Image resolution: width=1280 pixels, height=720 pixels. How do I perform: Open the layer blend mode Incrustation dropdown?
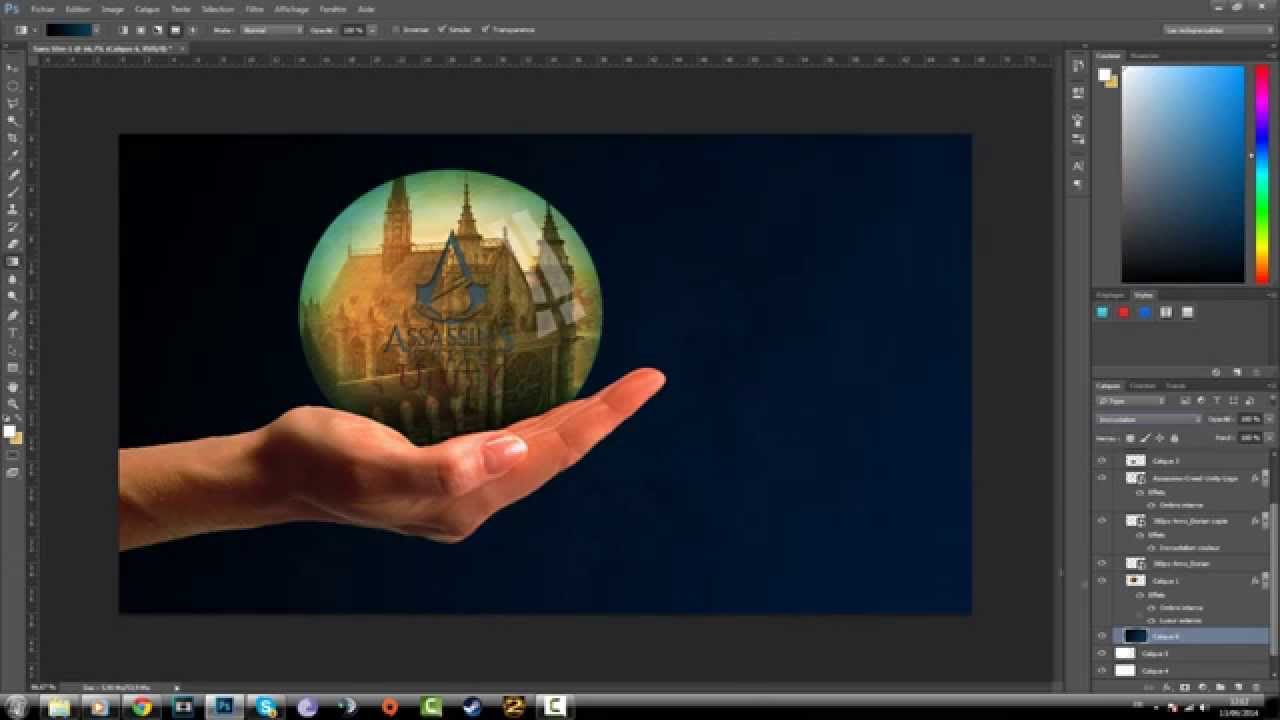(x=1149, y=419)
